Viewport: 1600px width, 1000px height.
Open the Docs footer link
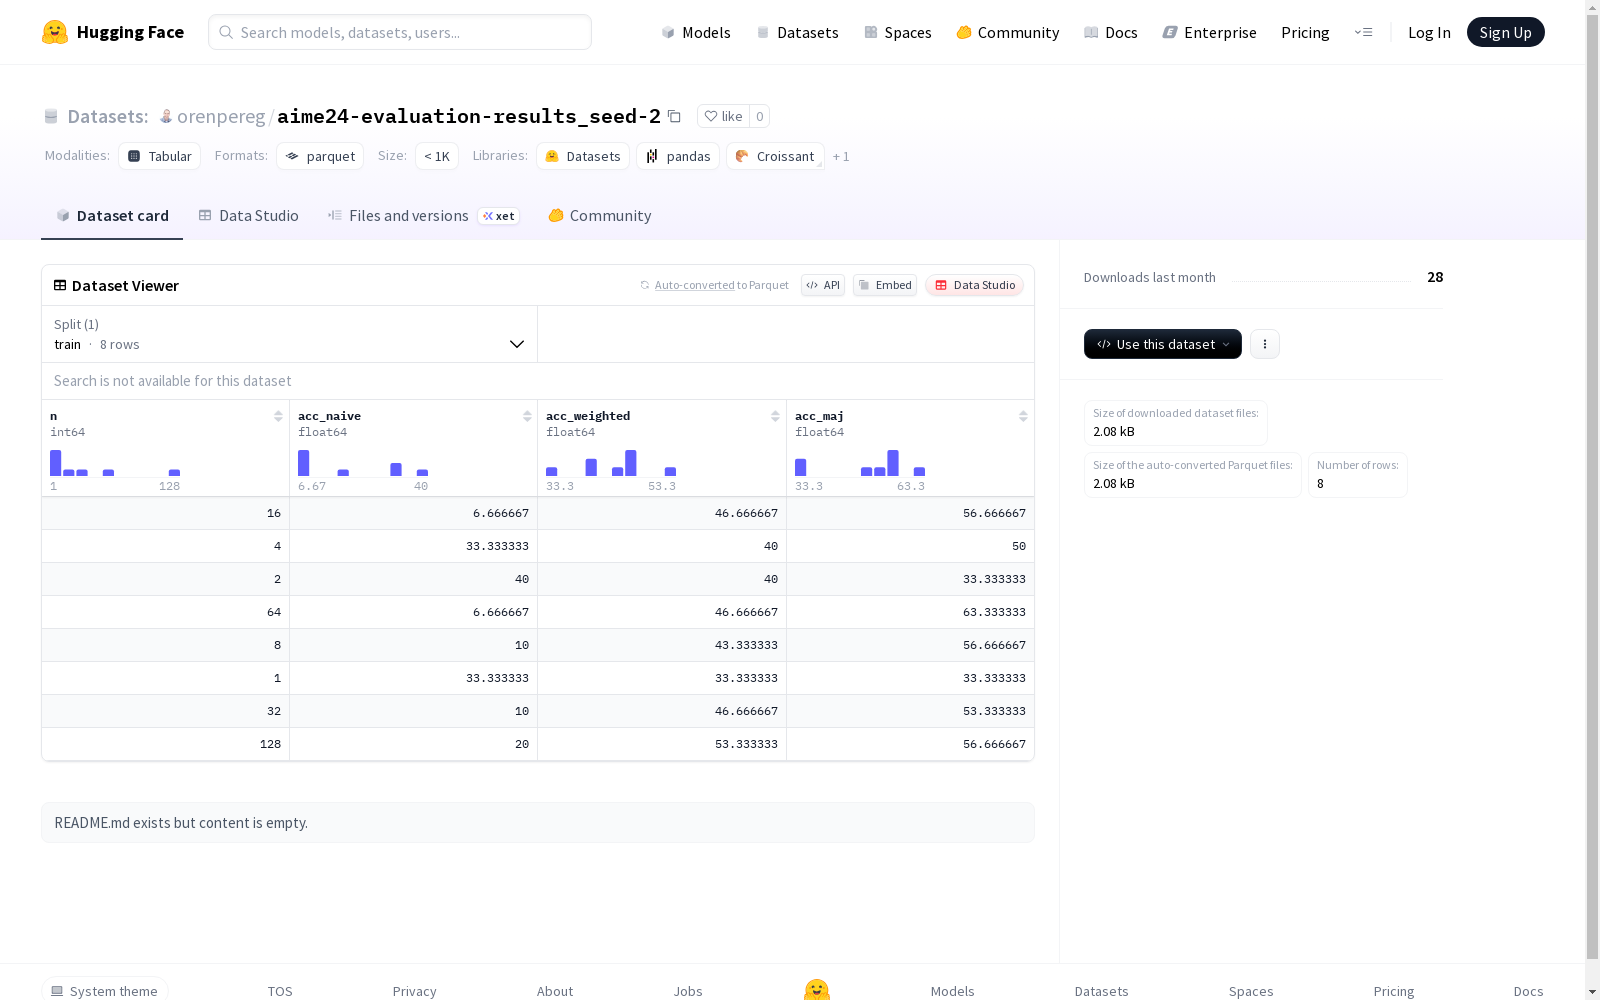(x=1529, y=991)
